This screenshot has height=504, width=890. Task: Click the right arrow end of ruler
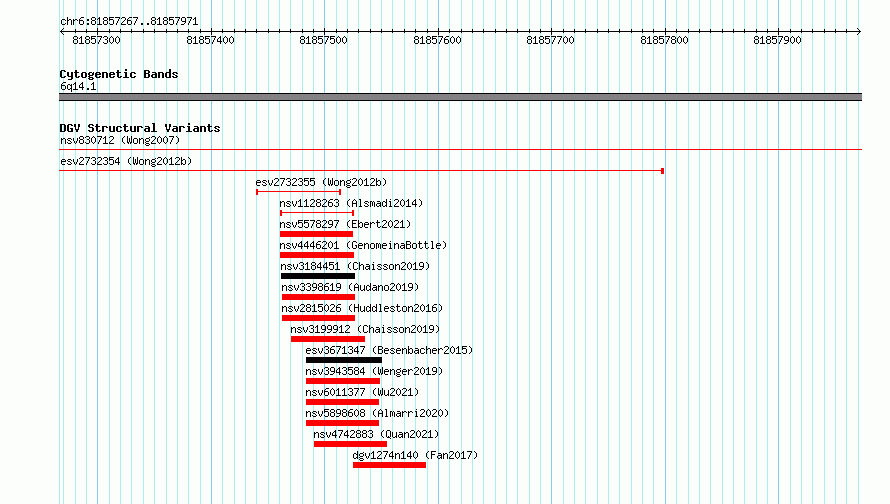click(x=859, y=31)
